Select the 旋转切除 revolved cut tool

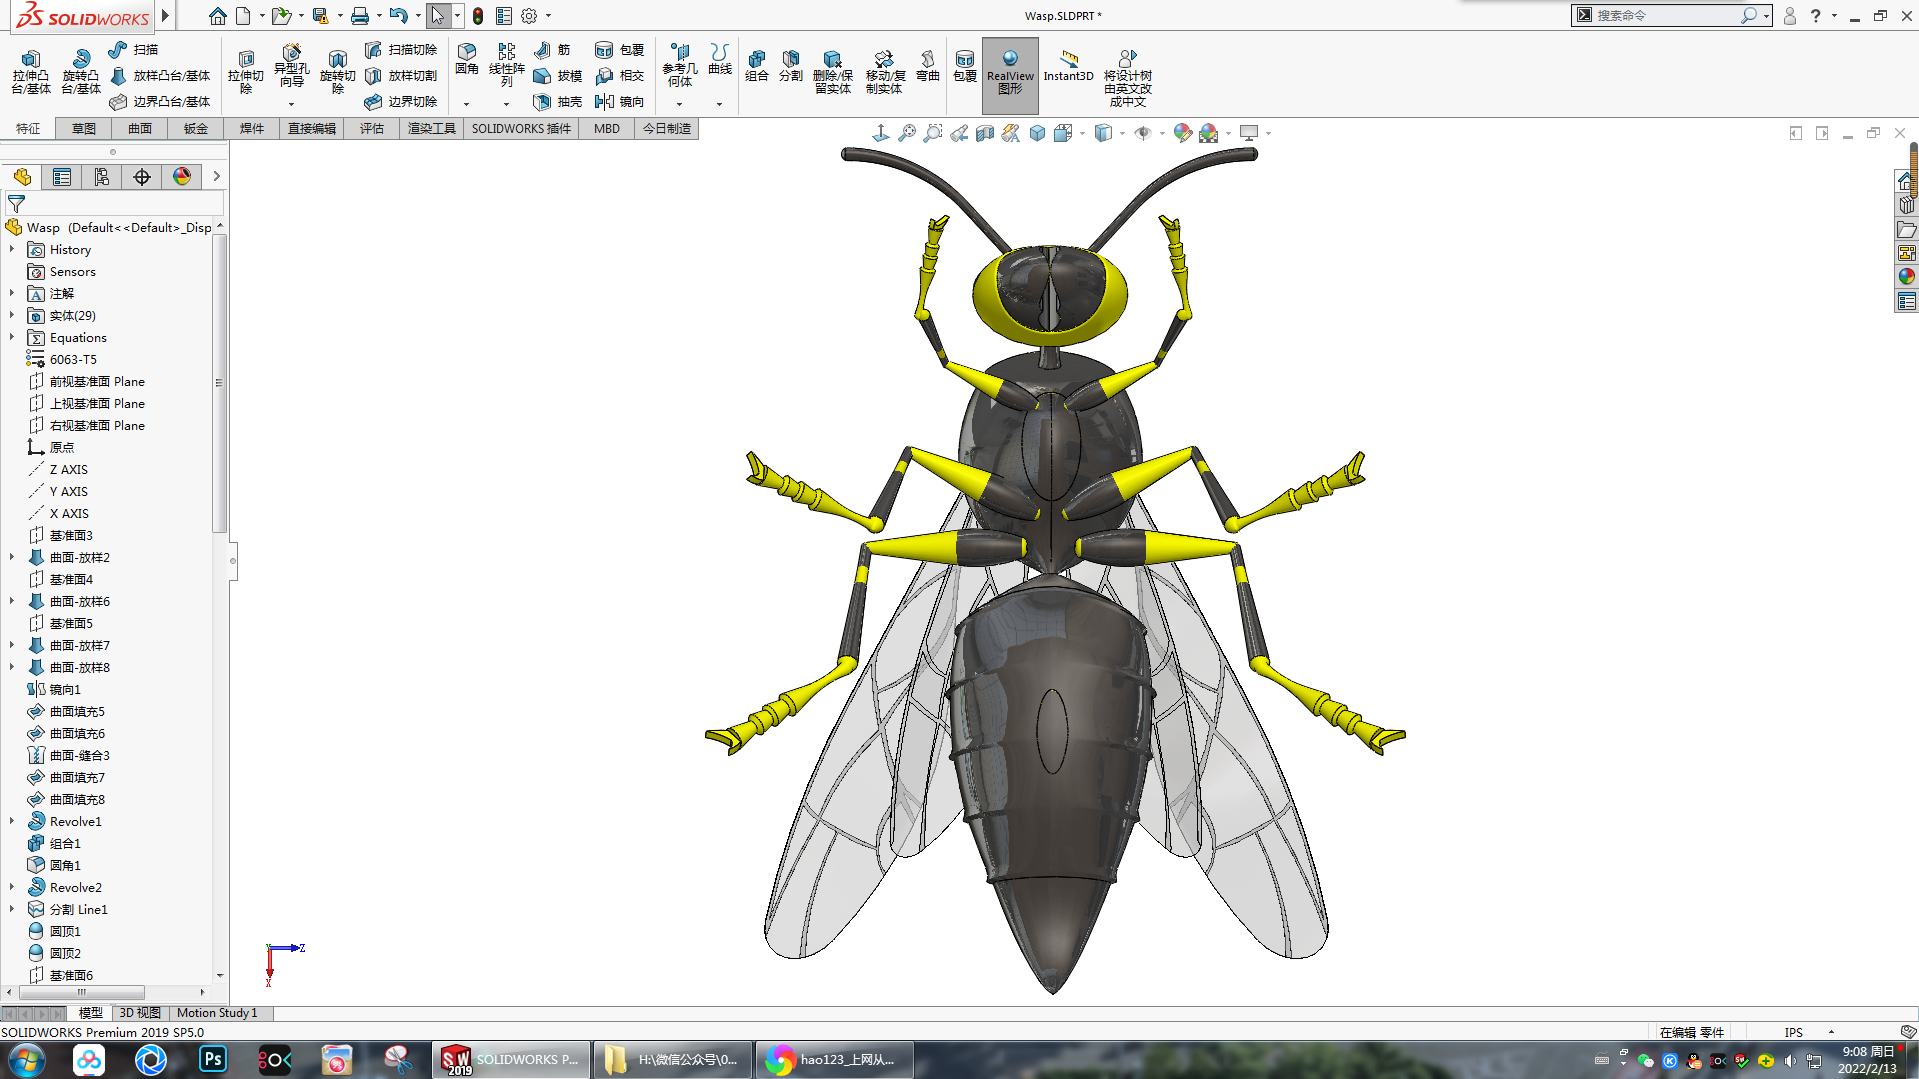pyautogui.click(x=337, y=72)
